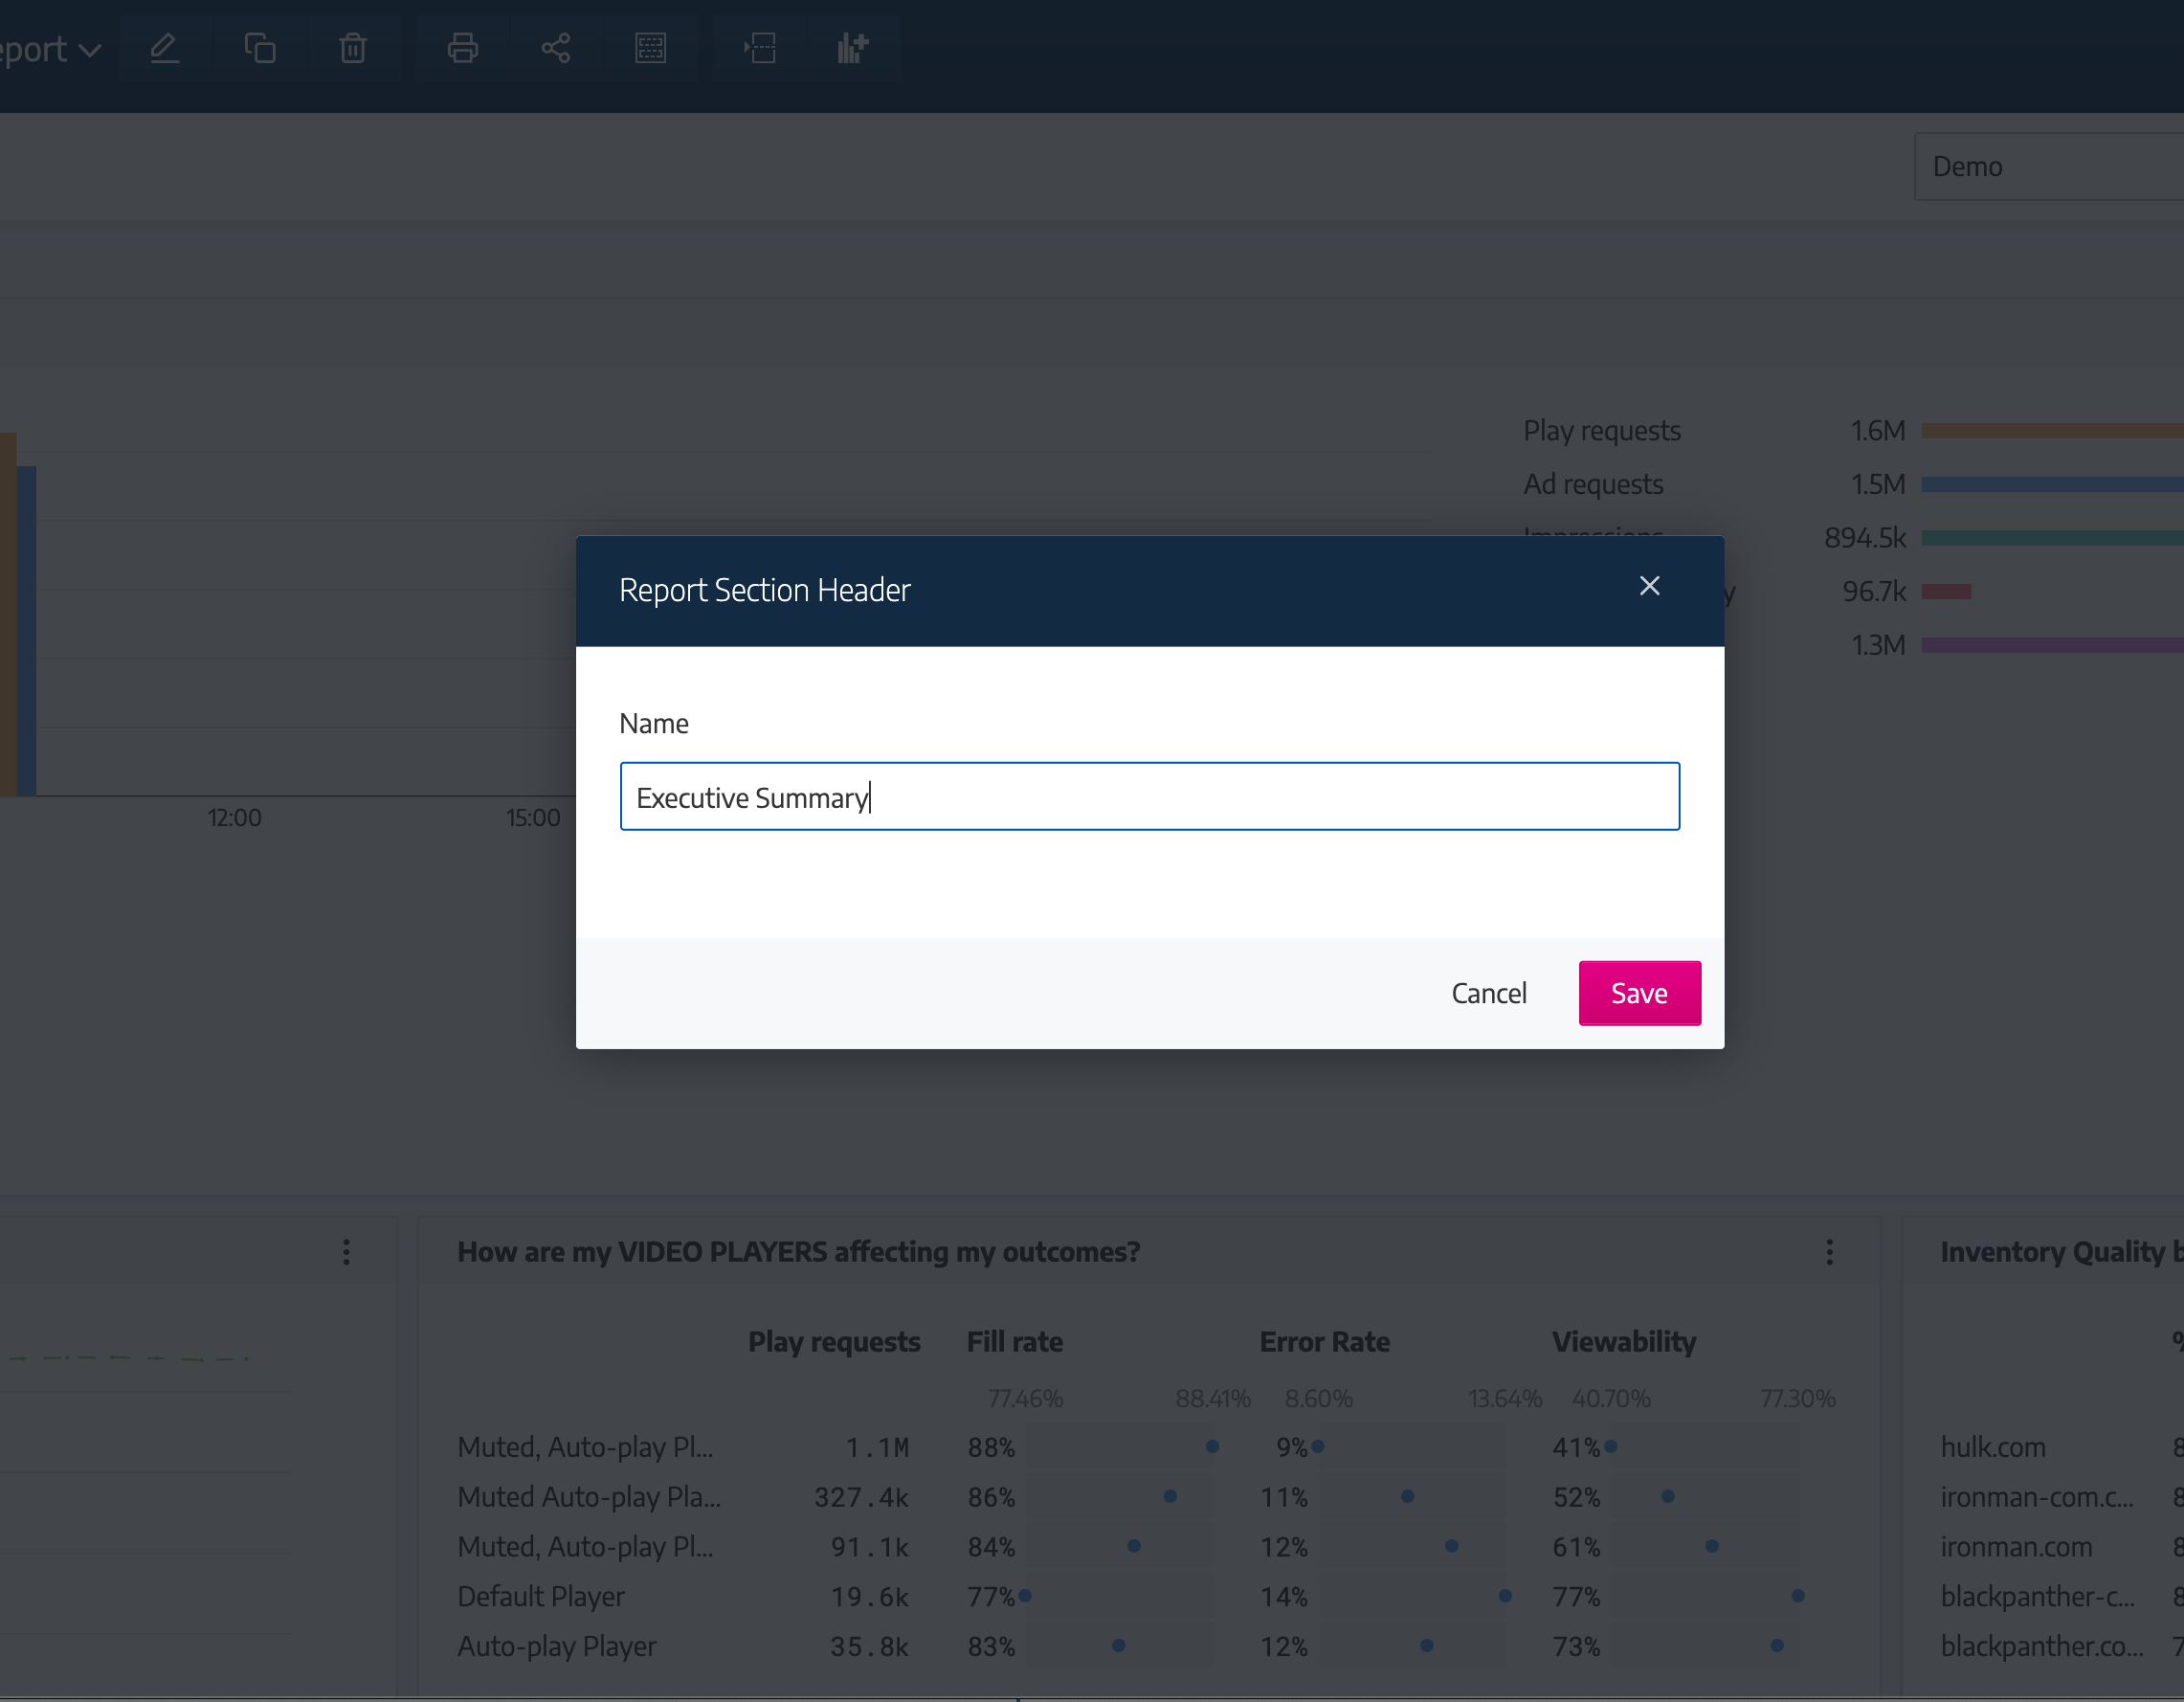Viewport: 2184px width, 1702px height.
Task: Click the 91.1k play requests value
Action: click(x=869, y=1547)
